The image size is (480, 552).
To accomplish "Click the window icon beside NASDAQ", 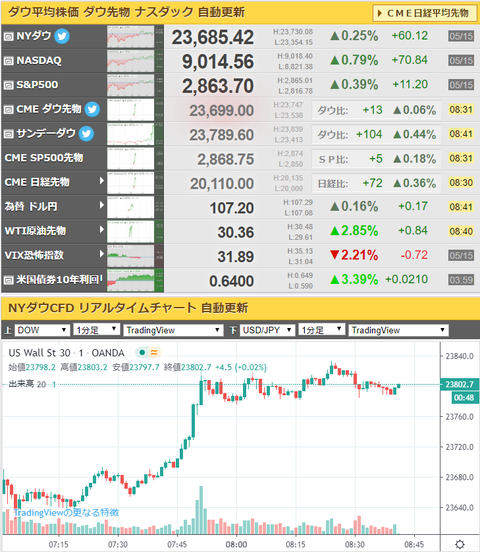I will [x=8, y=61].
